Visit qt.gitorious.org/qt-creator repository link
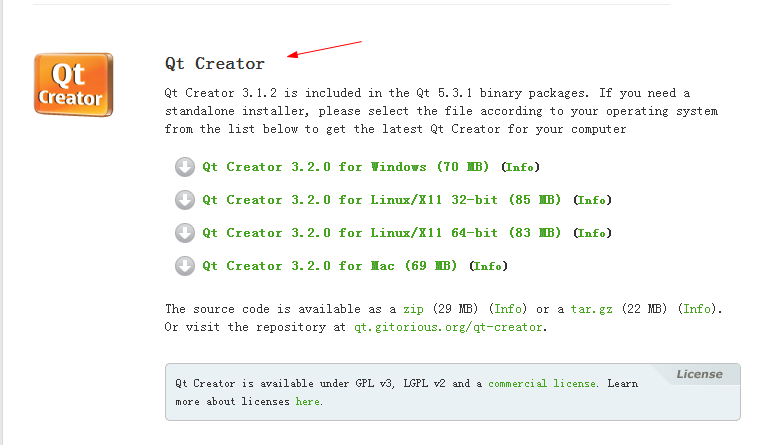This screenshot has height=445, width=768. [x=448, y=327]
